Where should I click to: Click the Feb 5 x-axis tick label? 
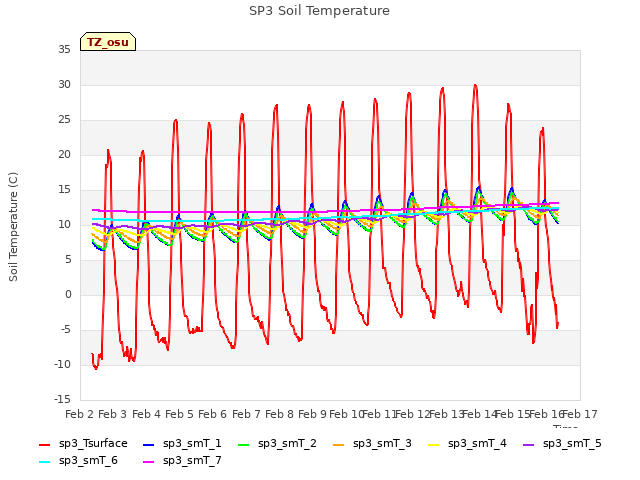point(179,414)
